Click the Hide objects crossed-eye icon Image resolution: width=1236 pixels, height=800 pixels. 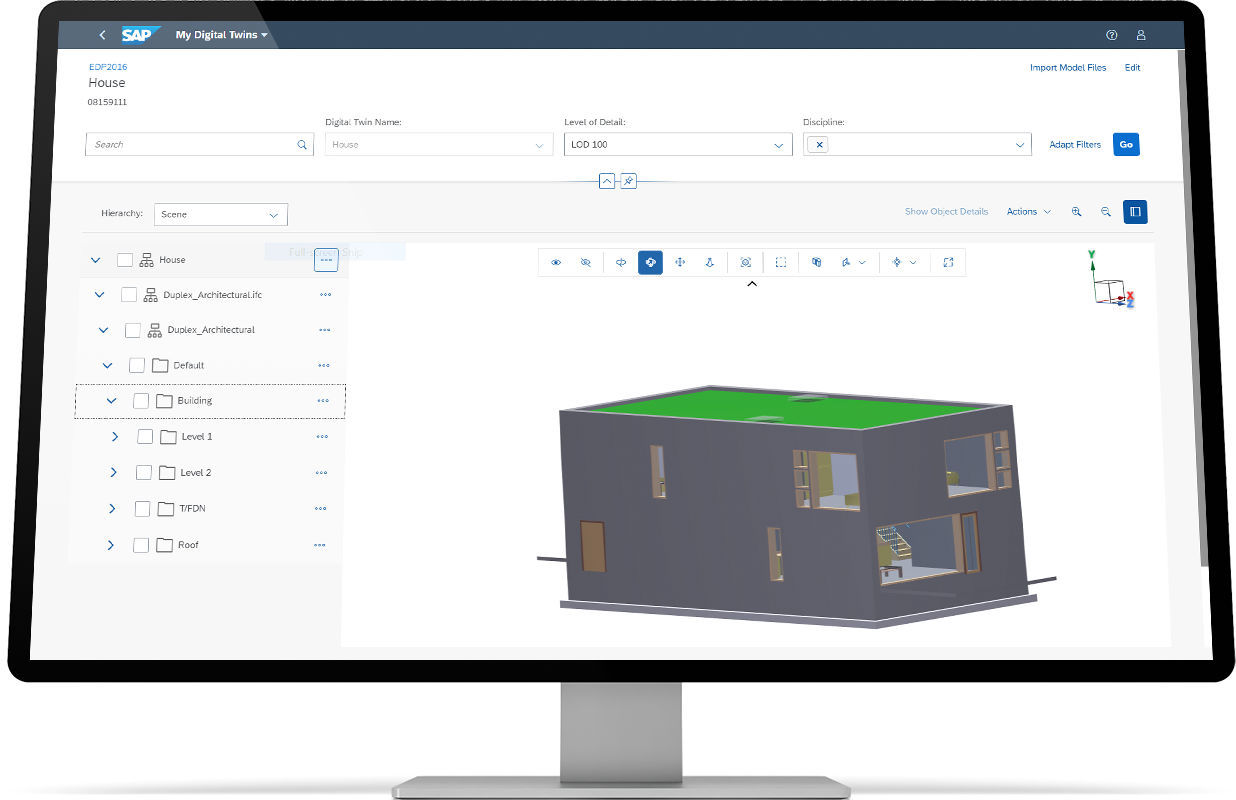(586, 262)
